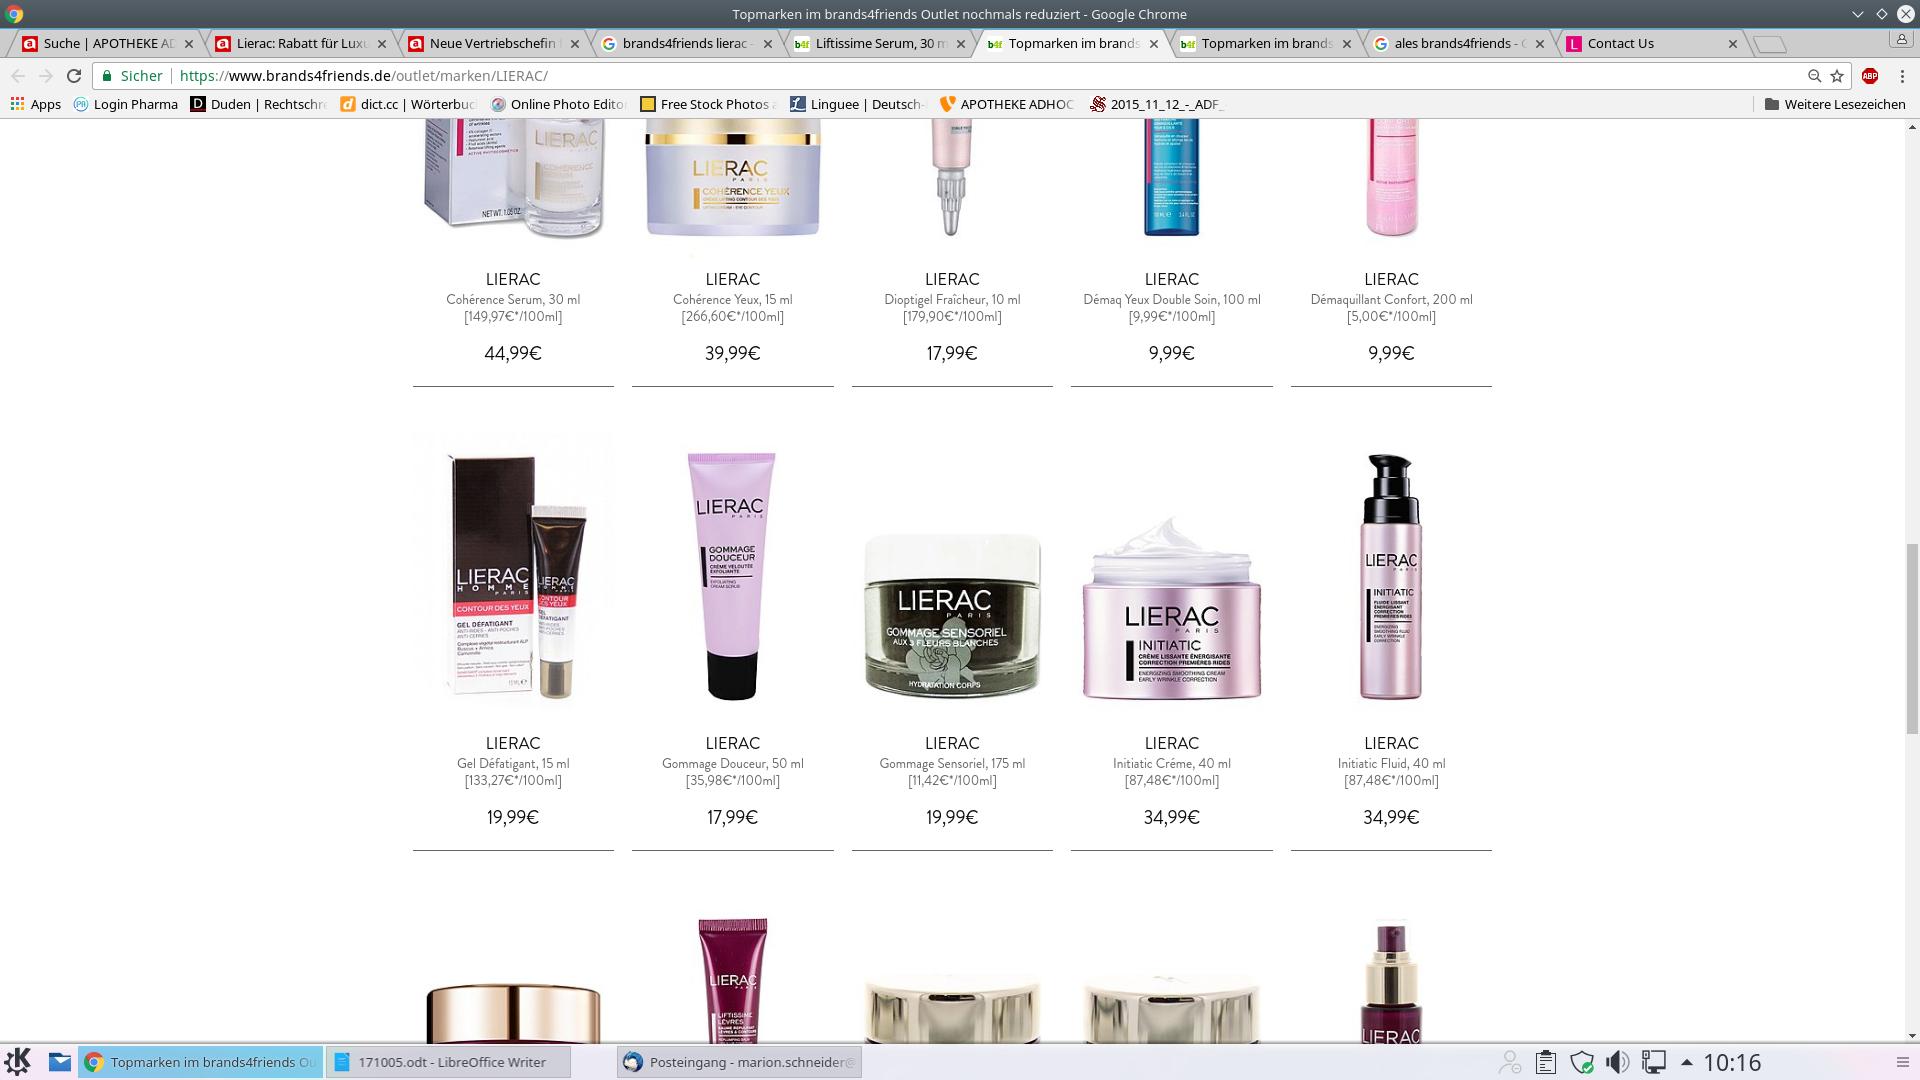
Task: Click the Gommage Sensoriel jar product image
Action: pos(952,615)
